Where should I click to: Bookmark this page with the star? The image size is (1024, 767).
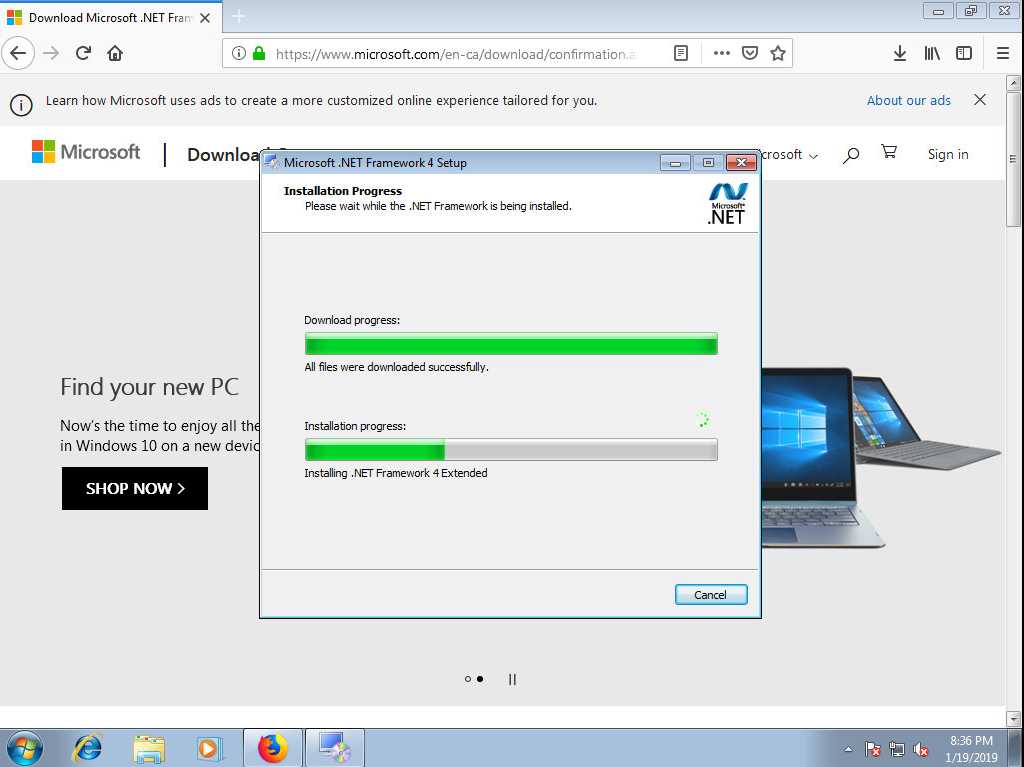(x=778, y=54)
